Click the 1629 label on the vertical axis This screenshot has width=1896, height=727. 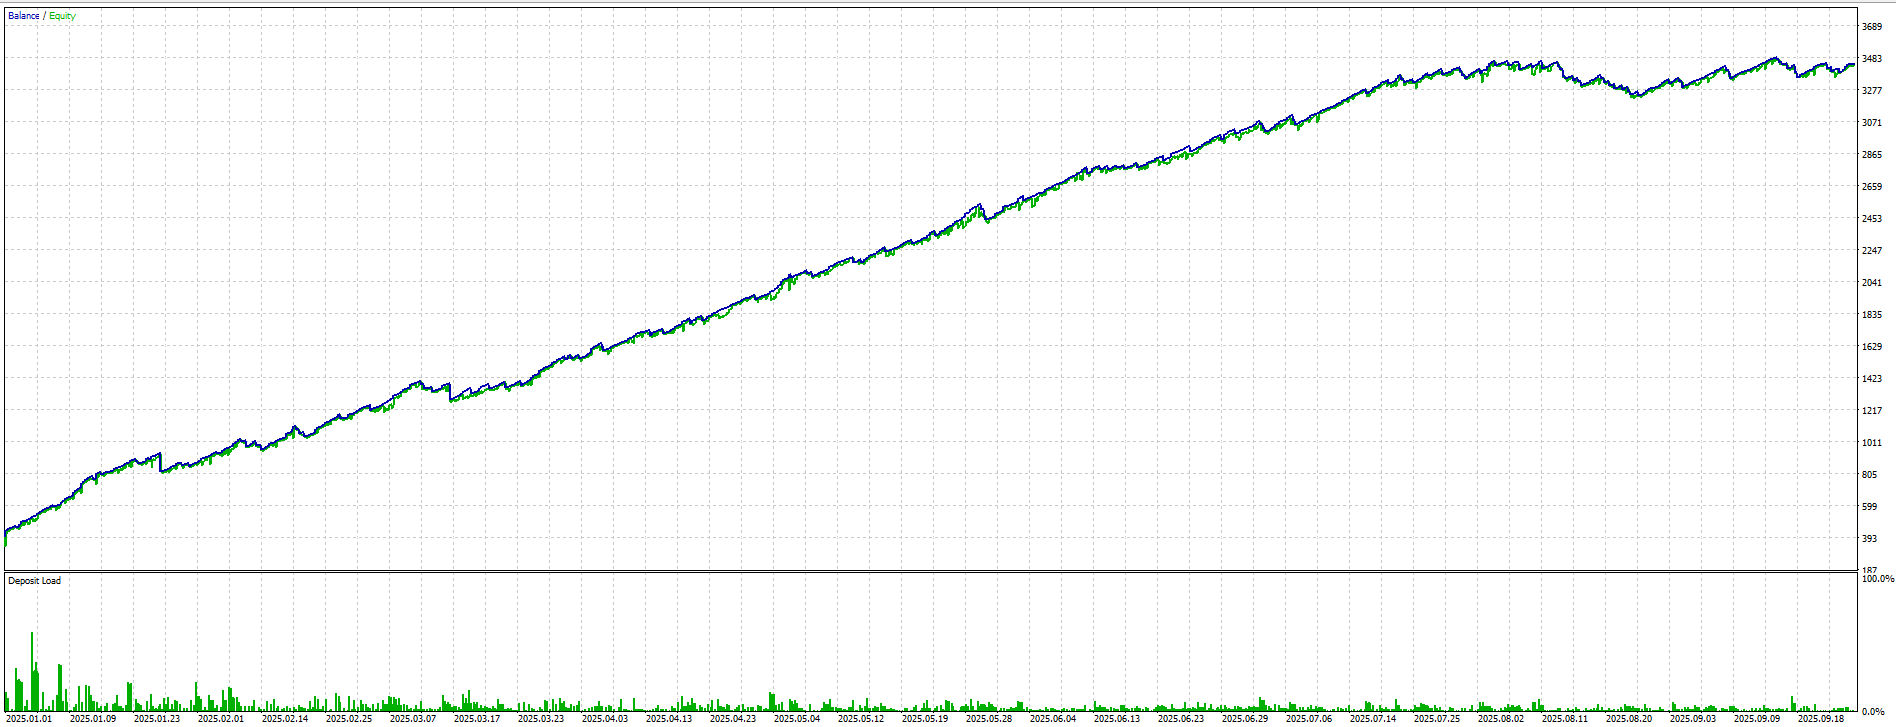[x=1871, y=347]
